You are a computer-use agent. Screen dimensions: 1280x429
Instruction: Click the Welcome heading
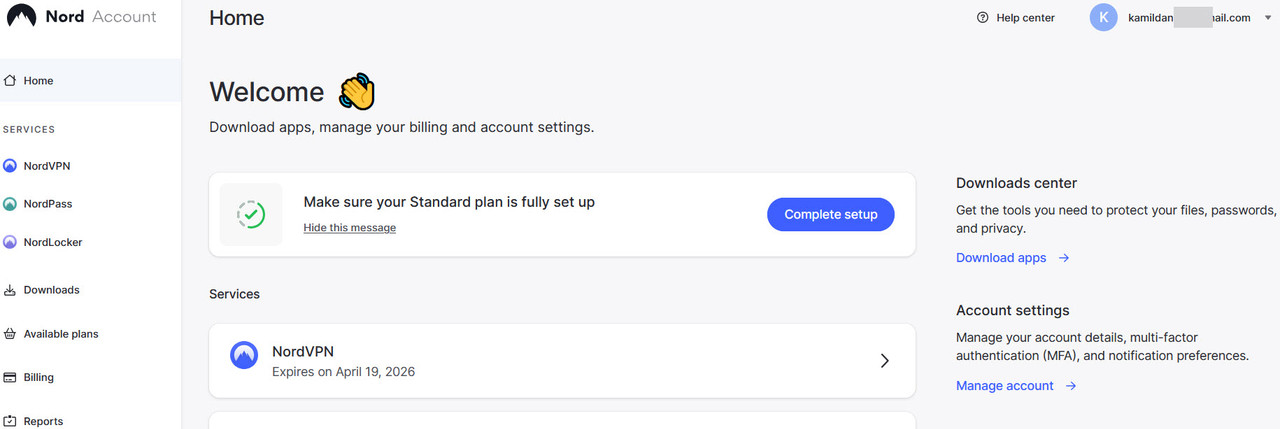pos(267,93)
